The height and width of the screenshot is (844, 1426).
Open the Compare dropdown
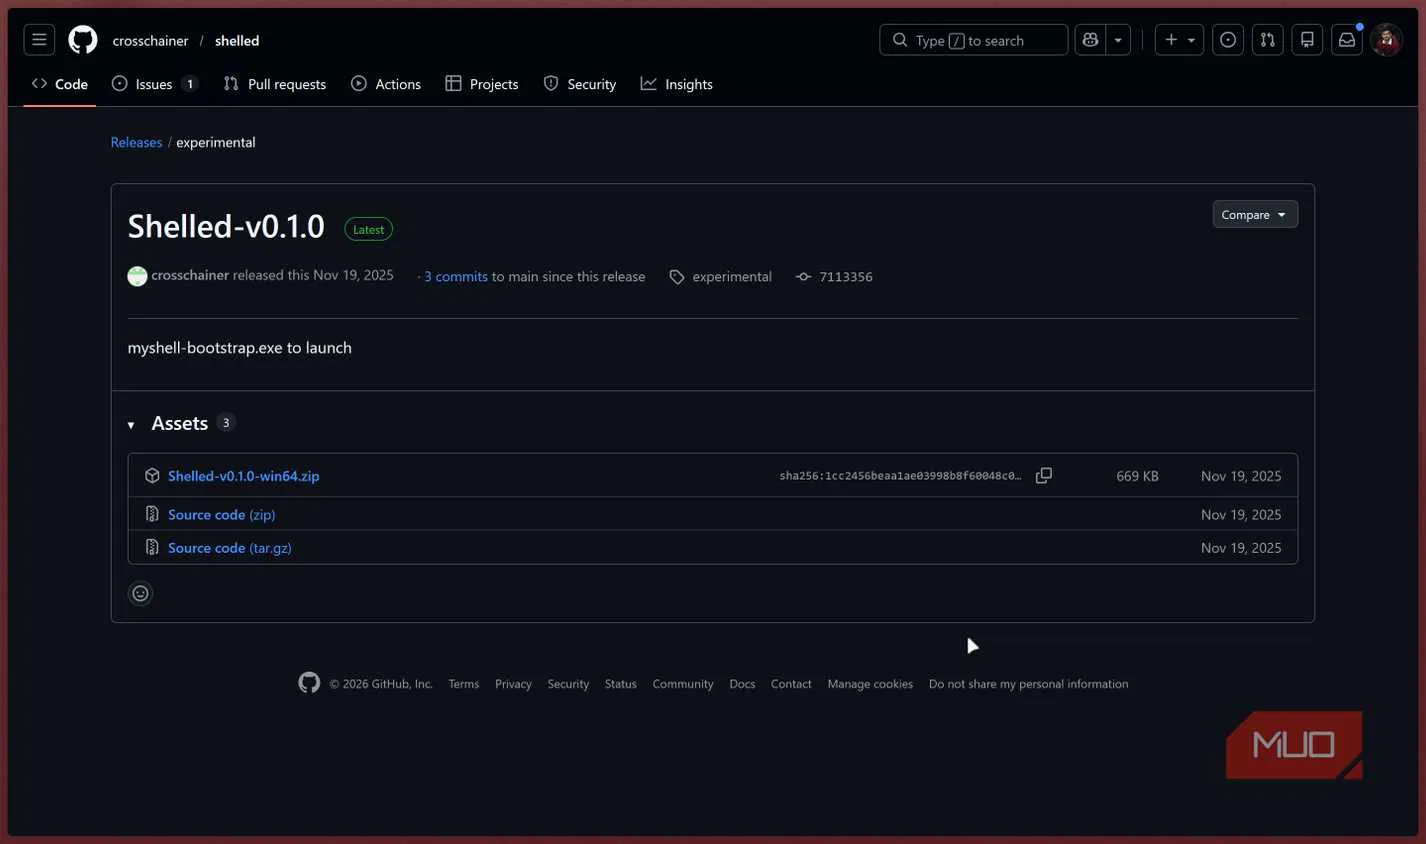tap(1255, 215)
